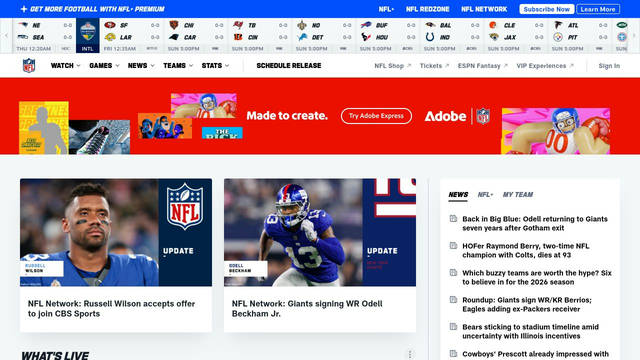Click the Saints team logo in scorestrip
Screen dimensions: 640x360
click(302, 25)
